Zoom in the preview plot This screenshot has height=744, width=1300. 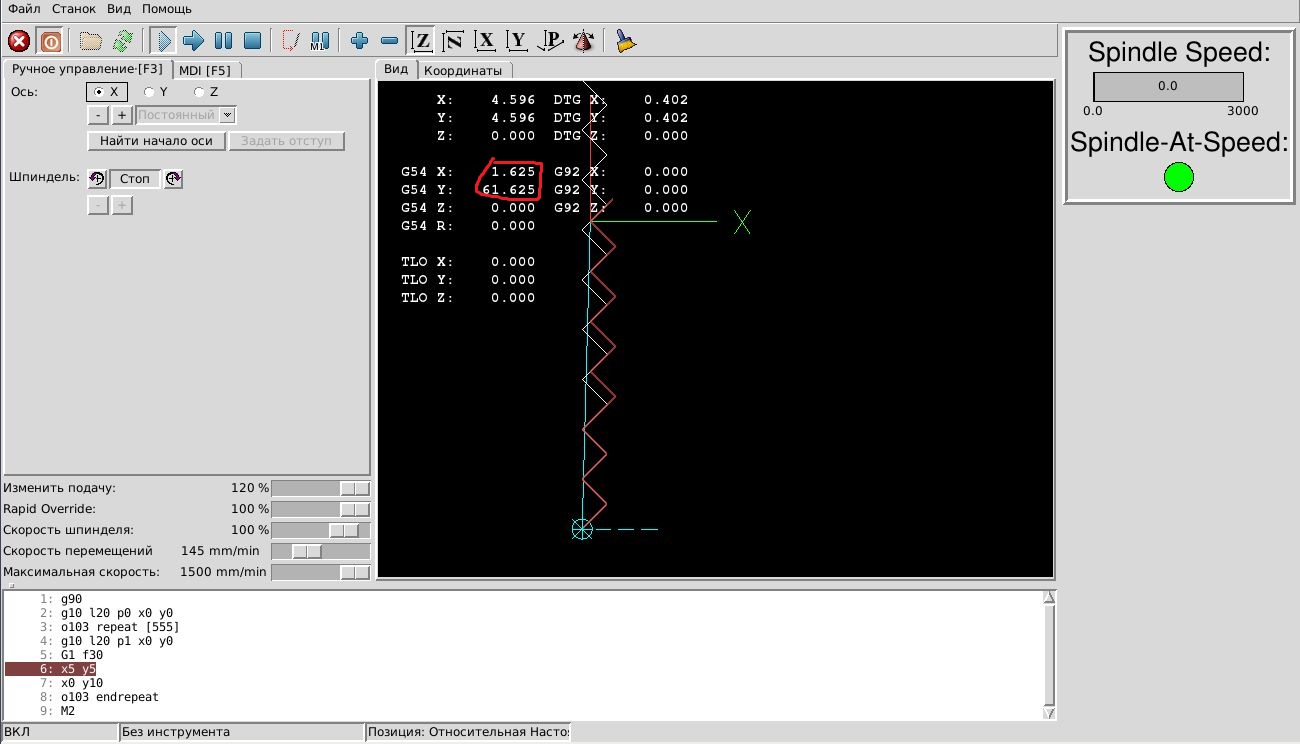coord(360,41)
